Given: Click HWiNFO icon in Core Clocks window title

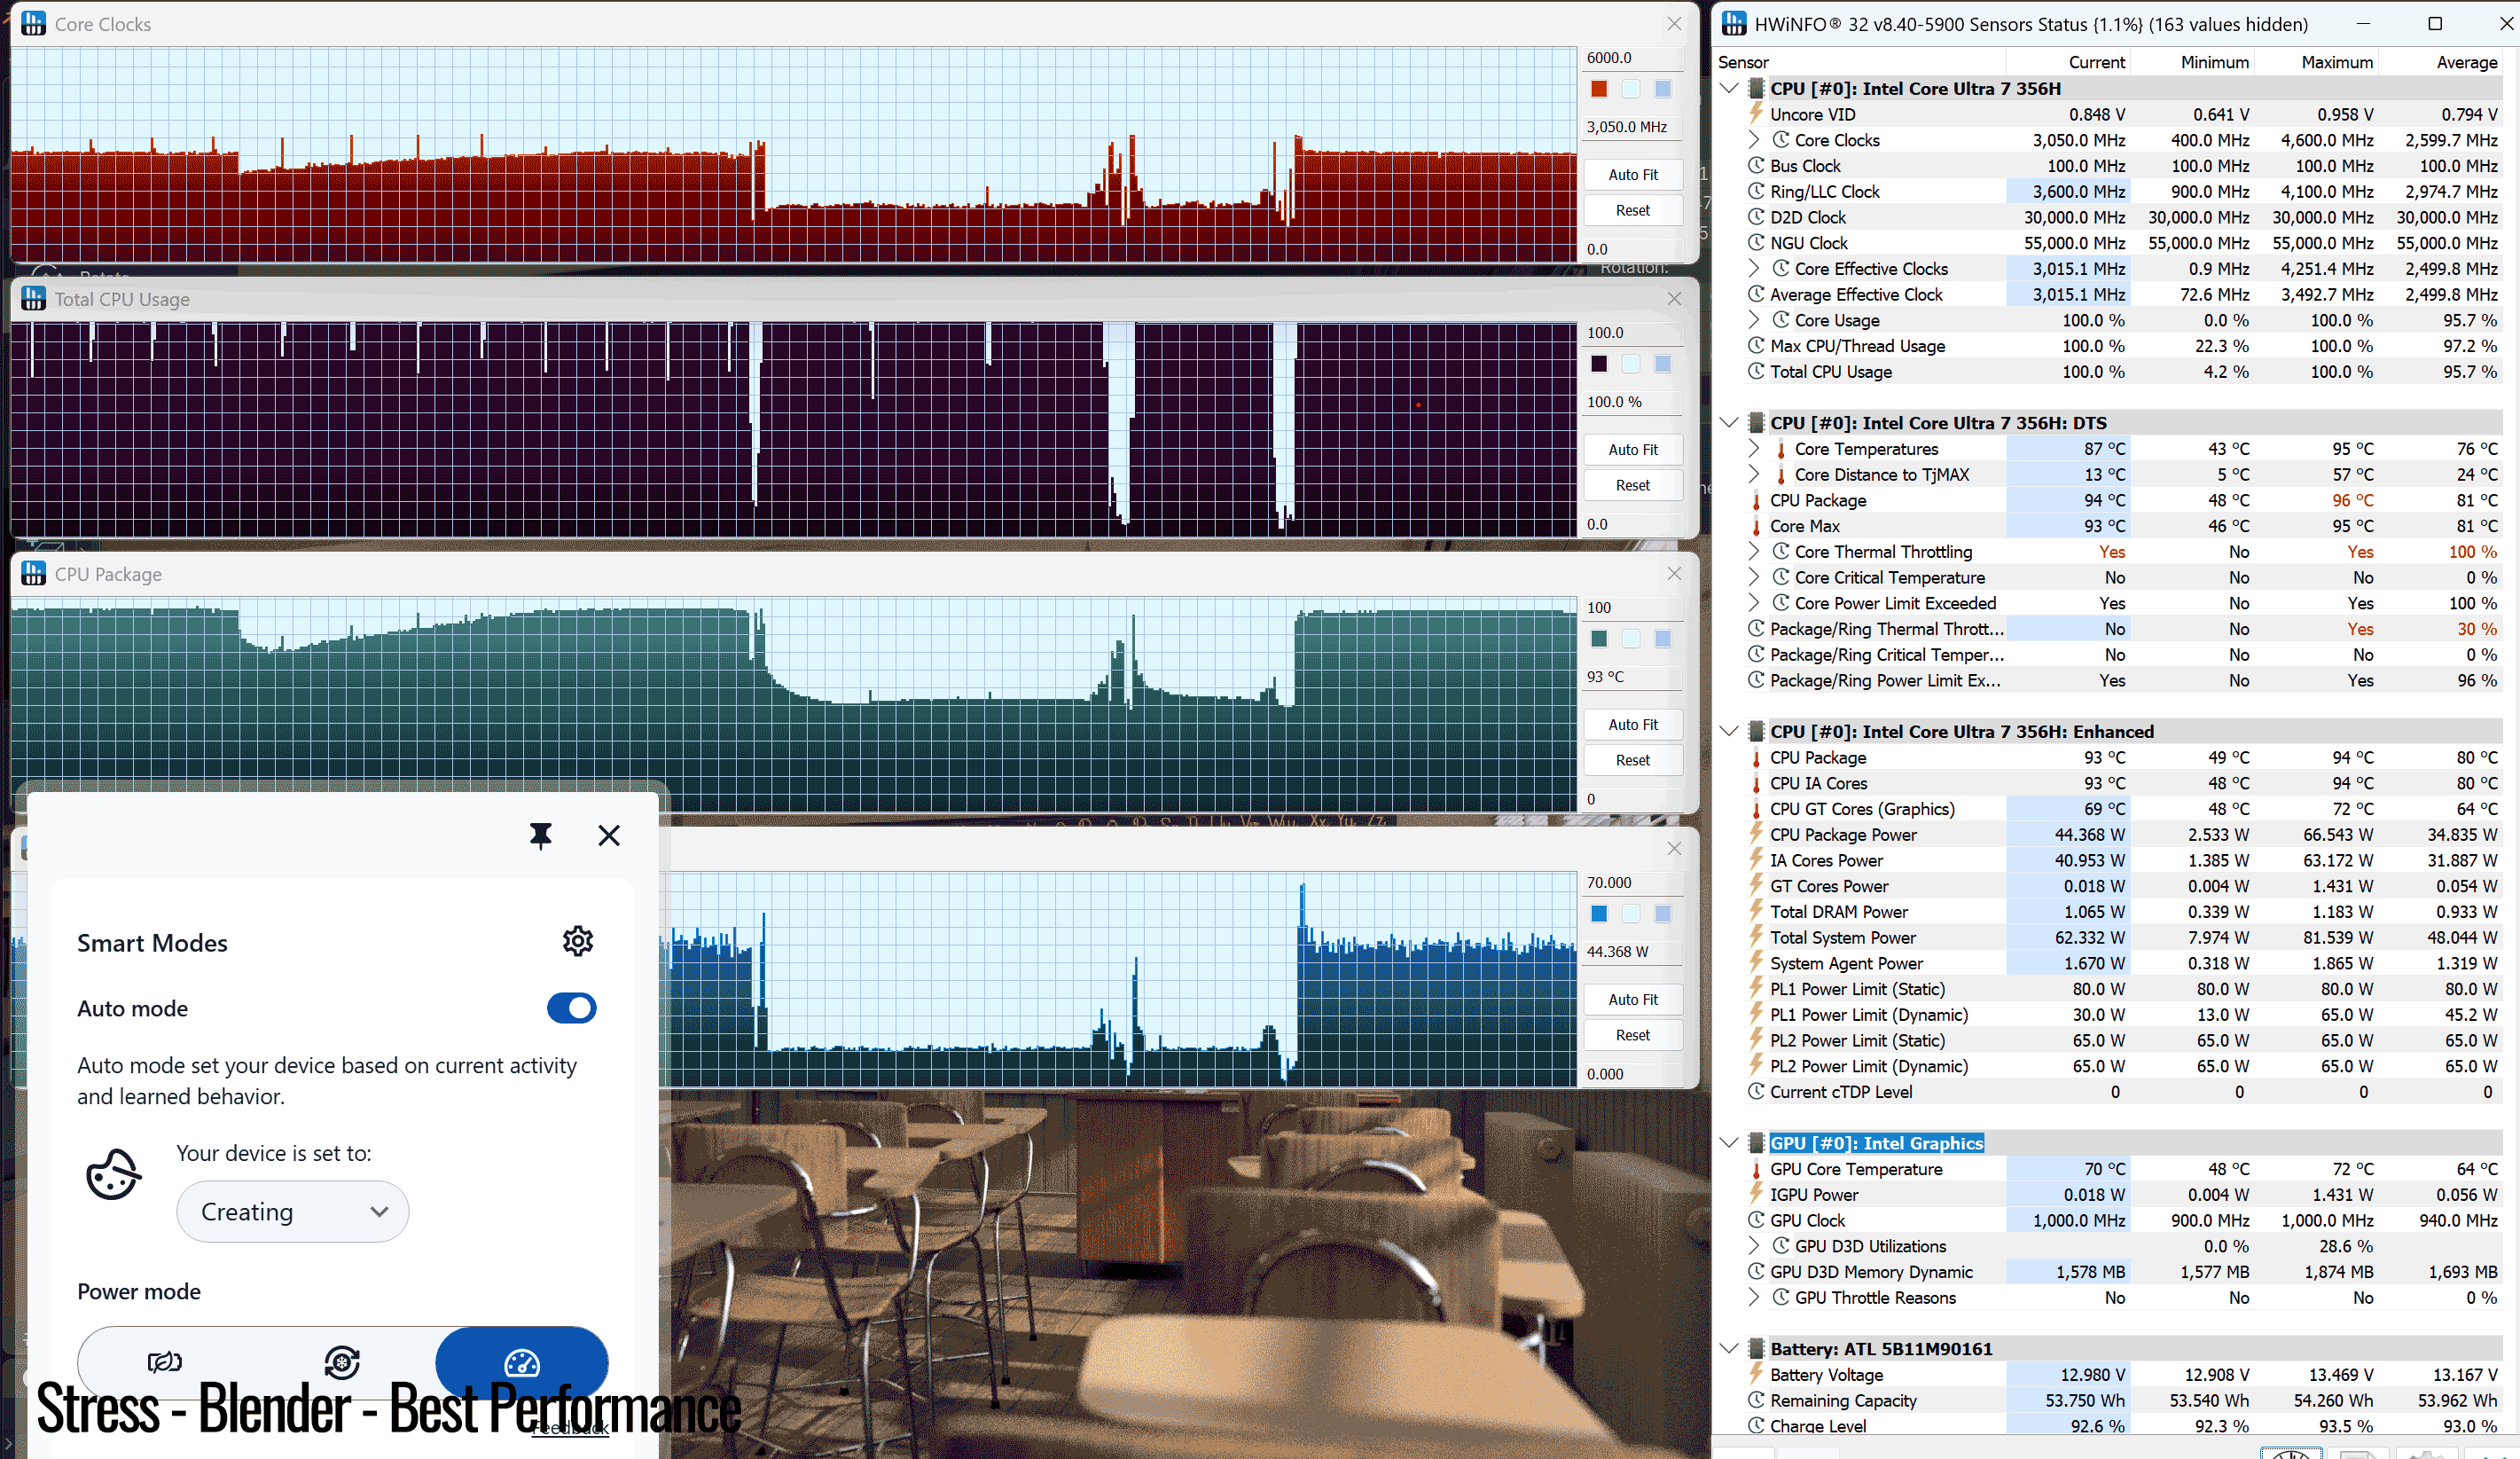Looking at the screenshot, I should click(x=33, y=23).
